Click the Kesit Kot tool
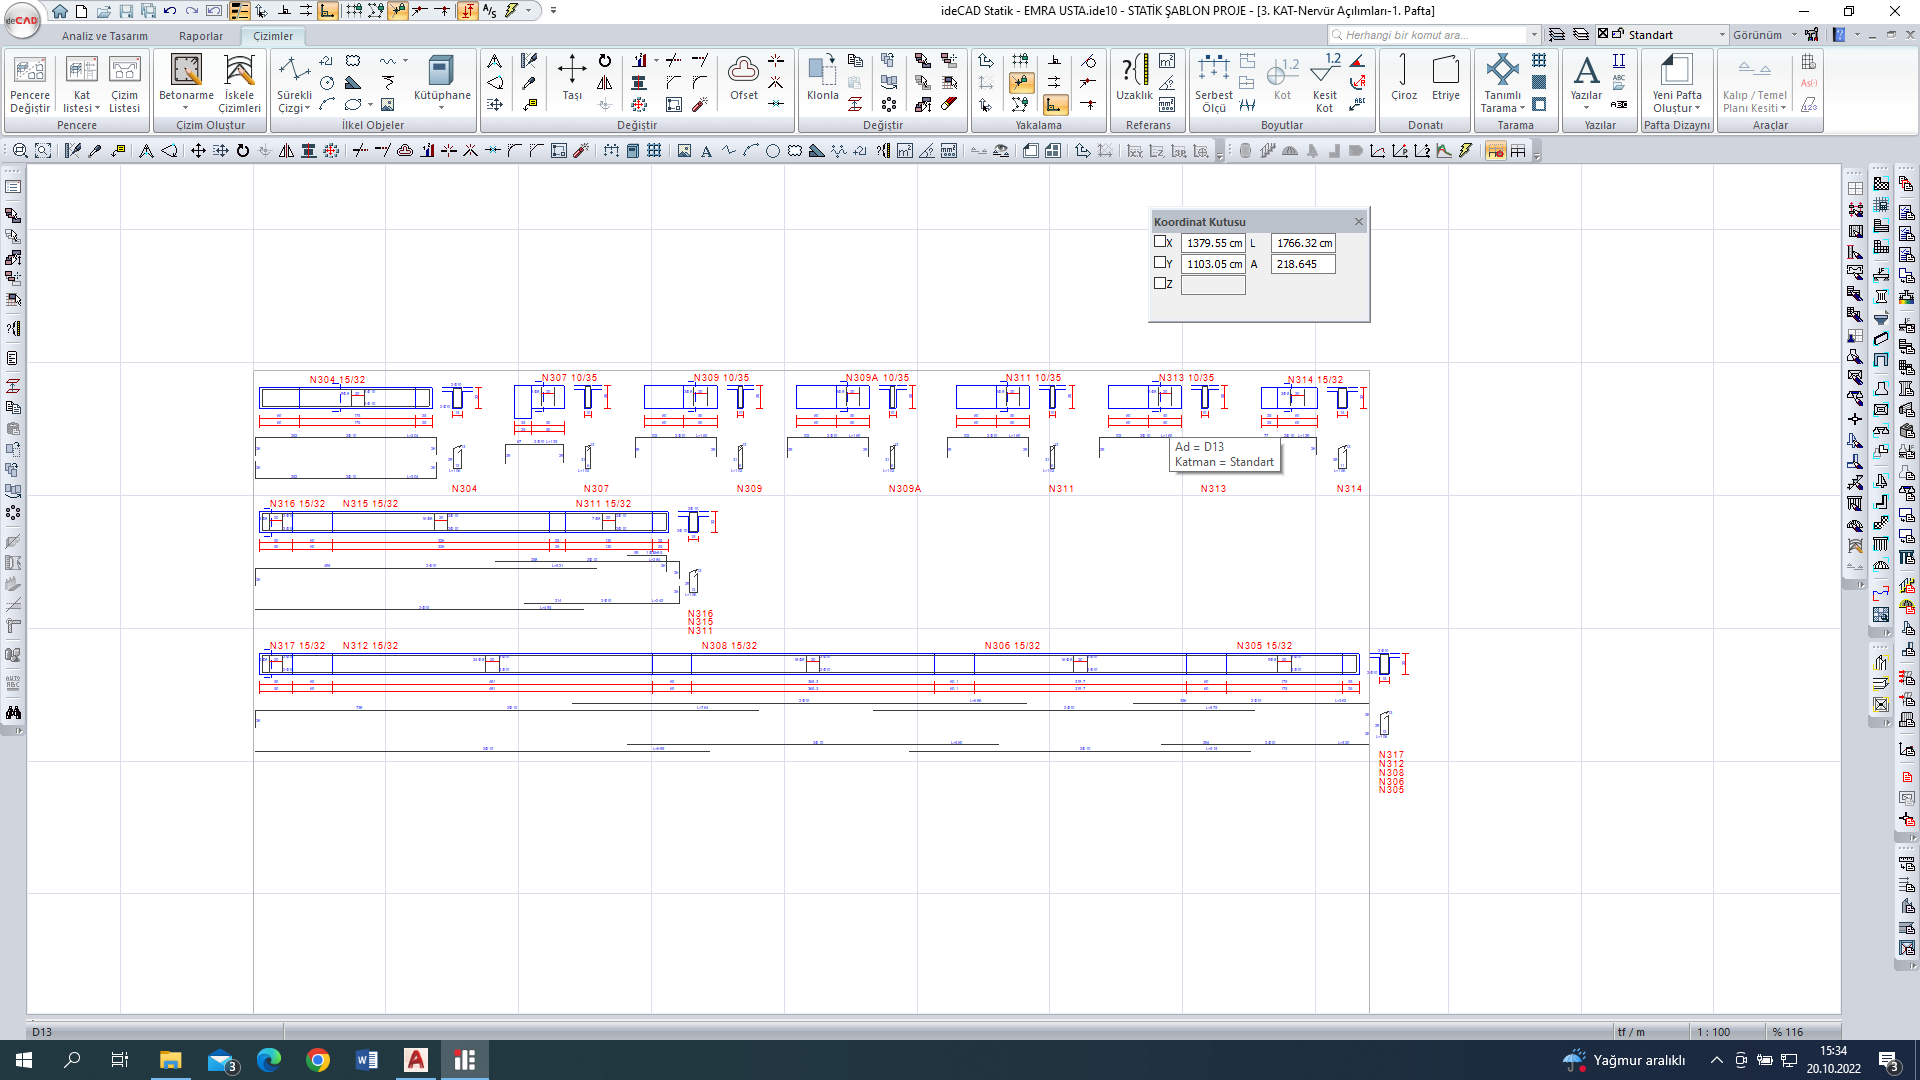Screen dimensions: 1920x1080 coord(1324,82)
